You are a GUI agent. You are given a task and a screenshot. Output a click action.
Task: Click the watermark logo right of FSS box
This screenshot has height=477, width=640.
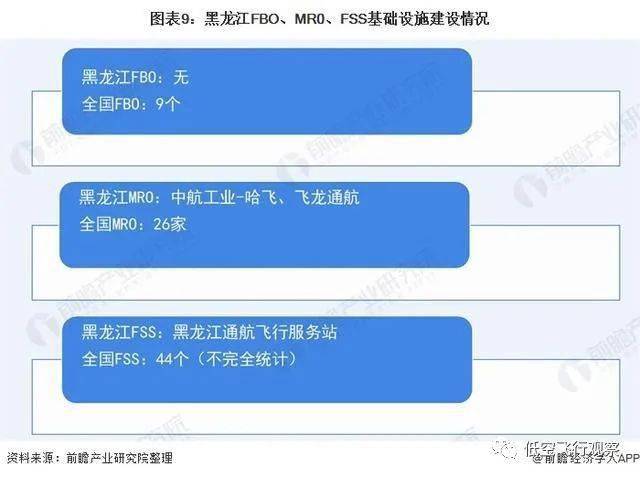(575, 375)
